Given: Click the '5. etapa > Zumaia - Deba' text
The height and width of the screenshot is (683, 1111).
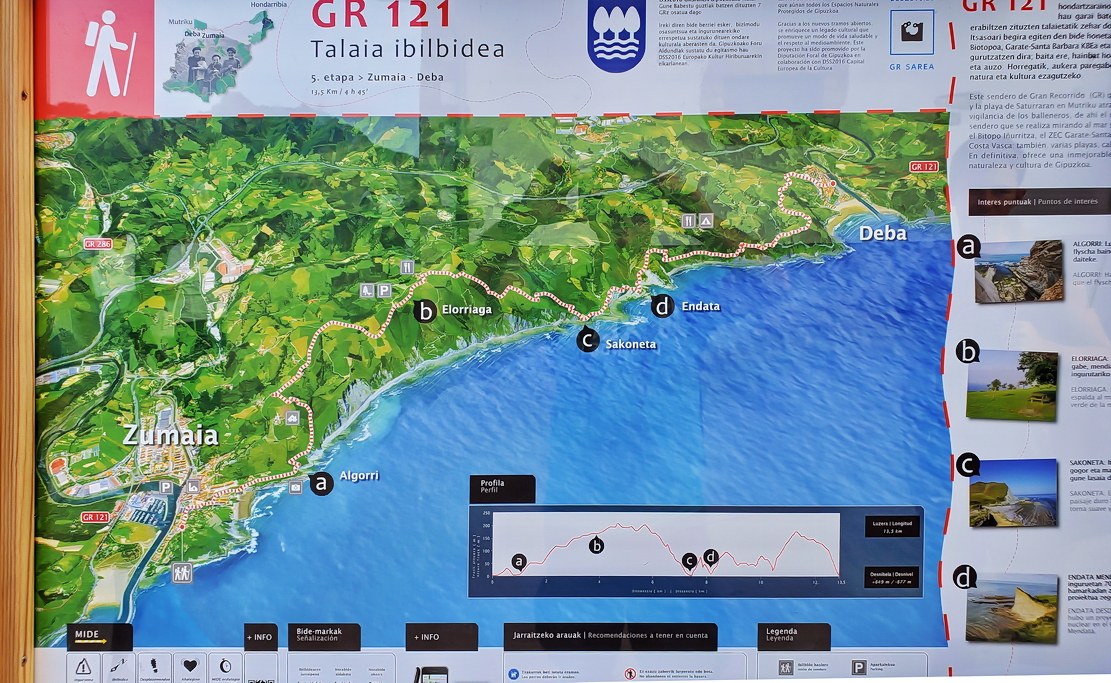Looking at the screenshot, I should 377,77.
